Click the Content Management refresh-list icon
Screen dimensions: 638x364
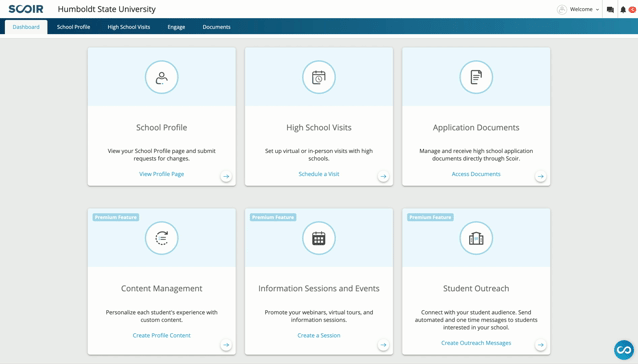point(162,238)
